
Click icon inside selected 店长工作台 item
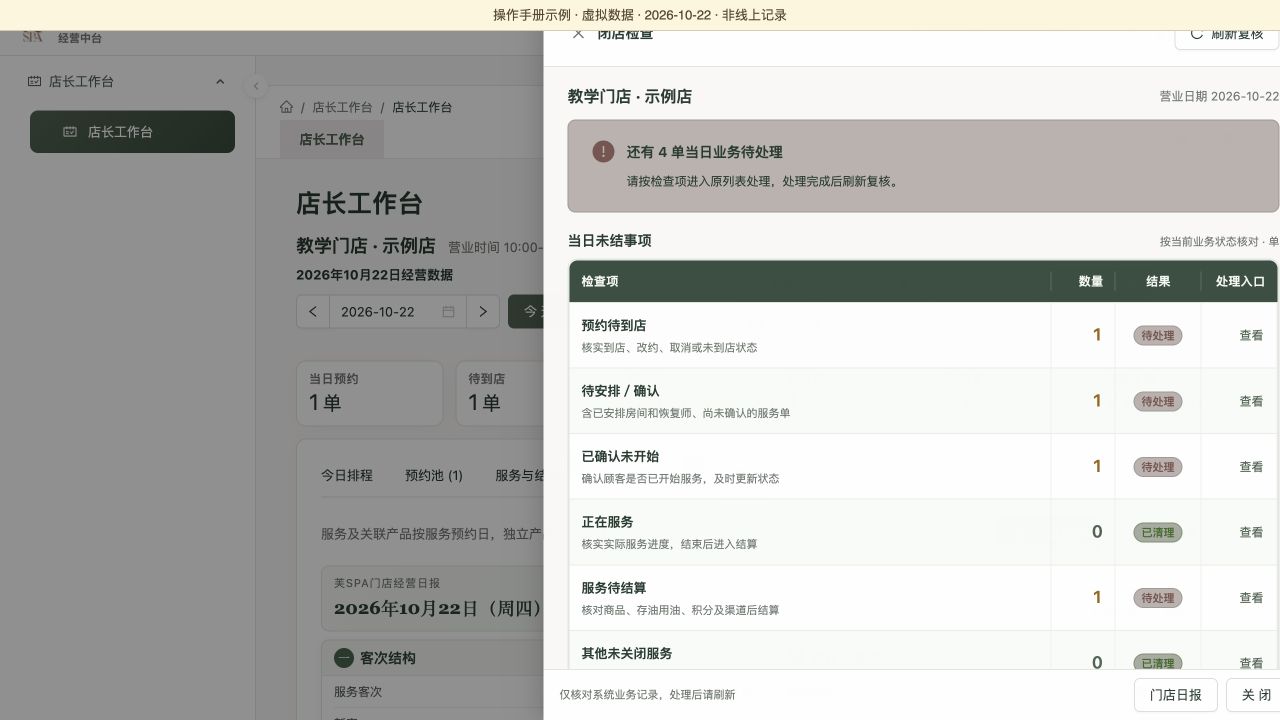[70, 132]
